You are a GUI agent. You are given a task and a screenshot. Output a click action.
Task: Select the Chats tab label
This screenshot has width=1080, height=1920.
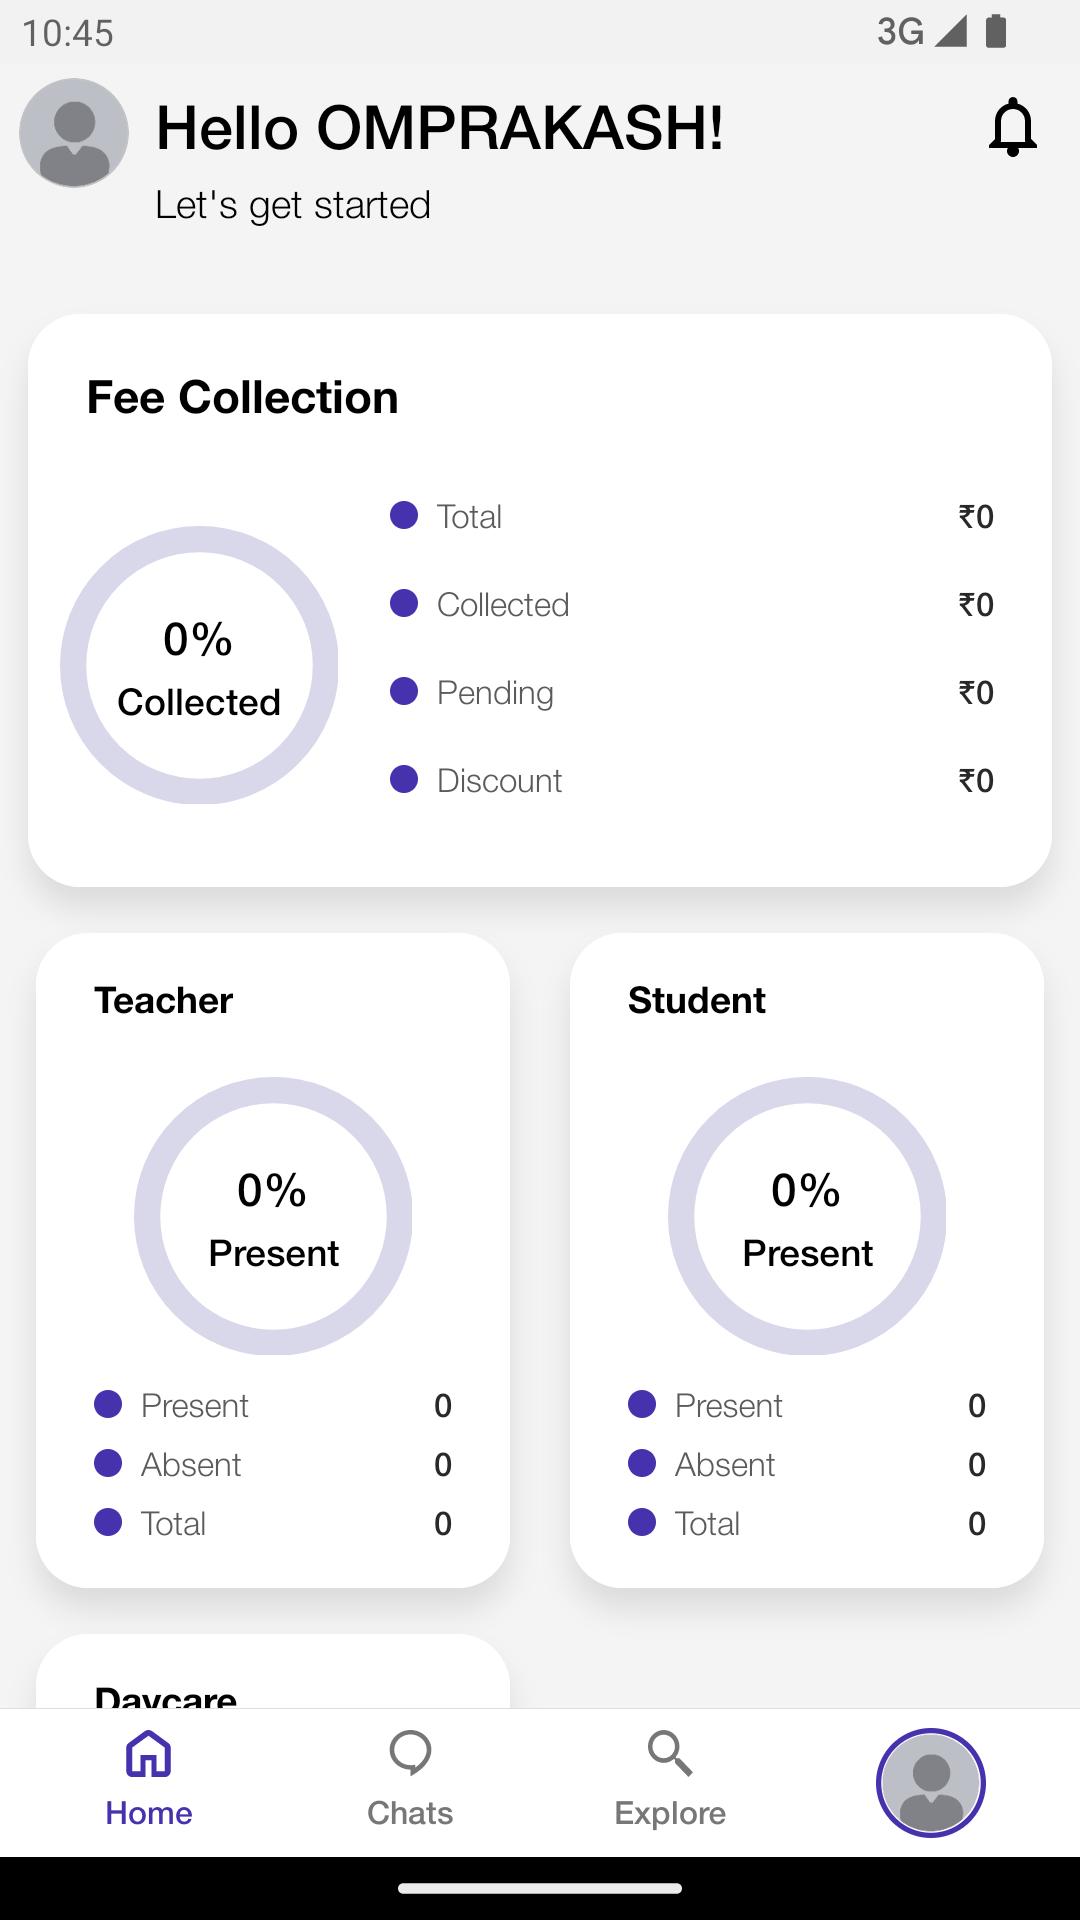point(410,1813)
